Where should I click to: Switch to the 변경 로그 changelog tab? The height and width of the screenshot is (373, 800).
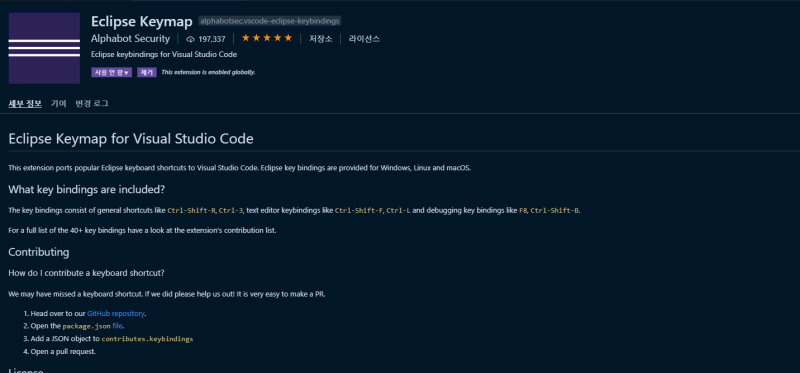(92, 104)
